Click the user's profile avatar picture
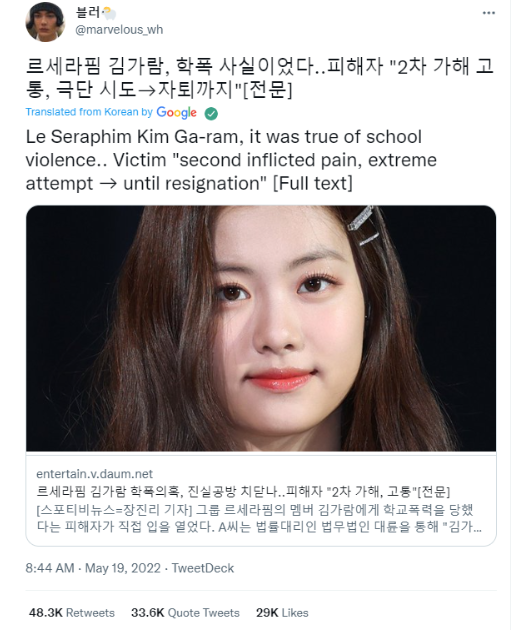The image size is (525, 632). 45,22
